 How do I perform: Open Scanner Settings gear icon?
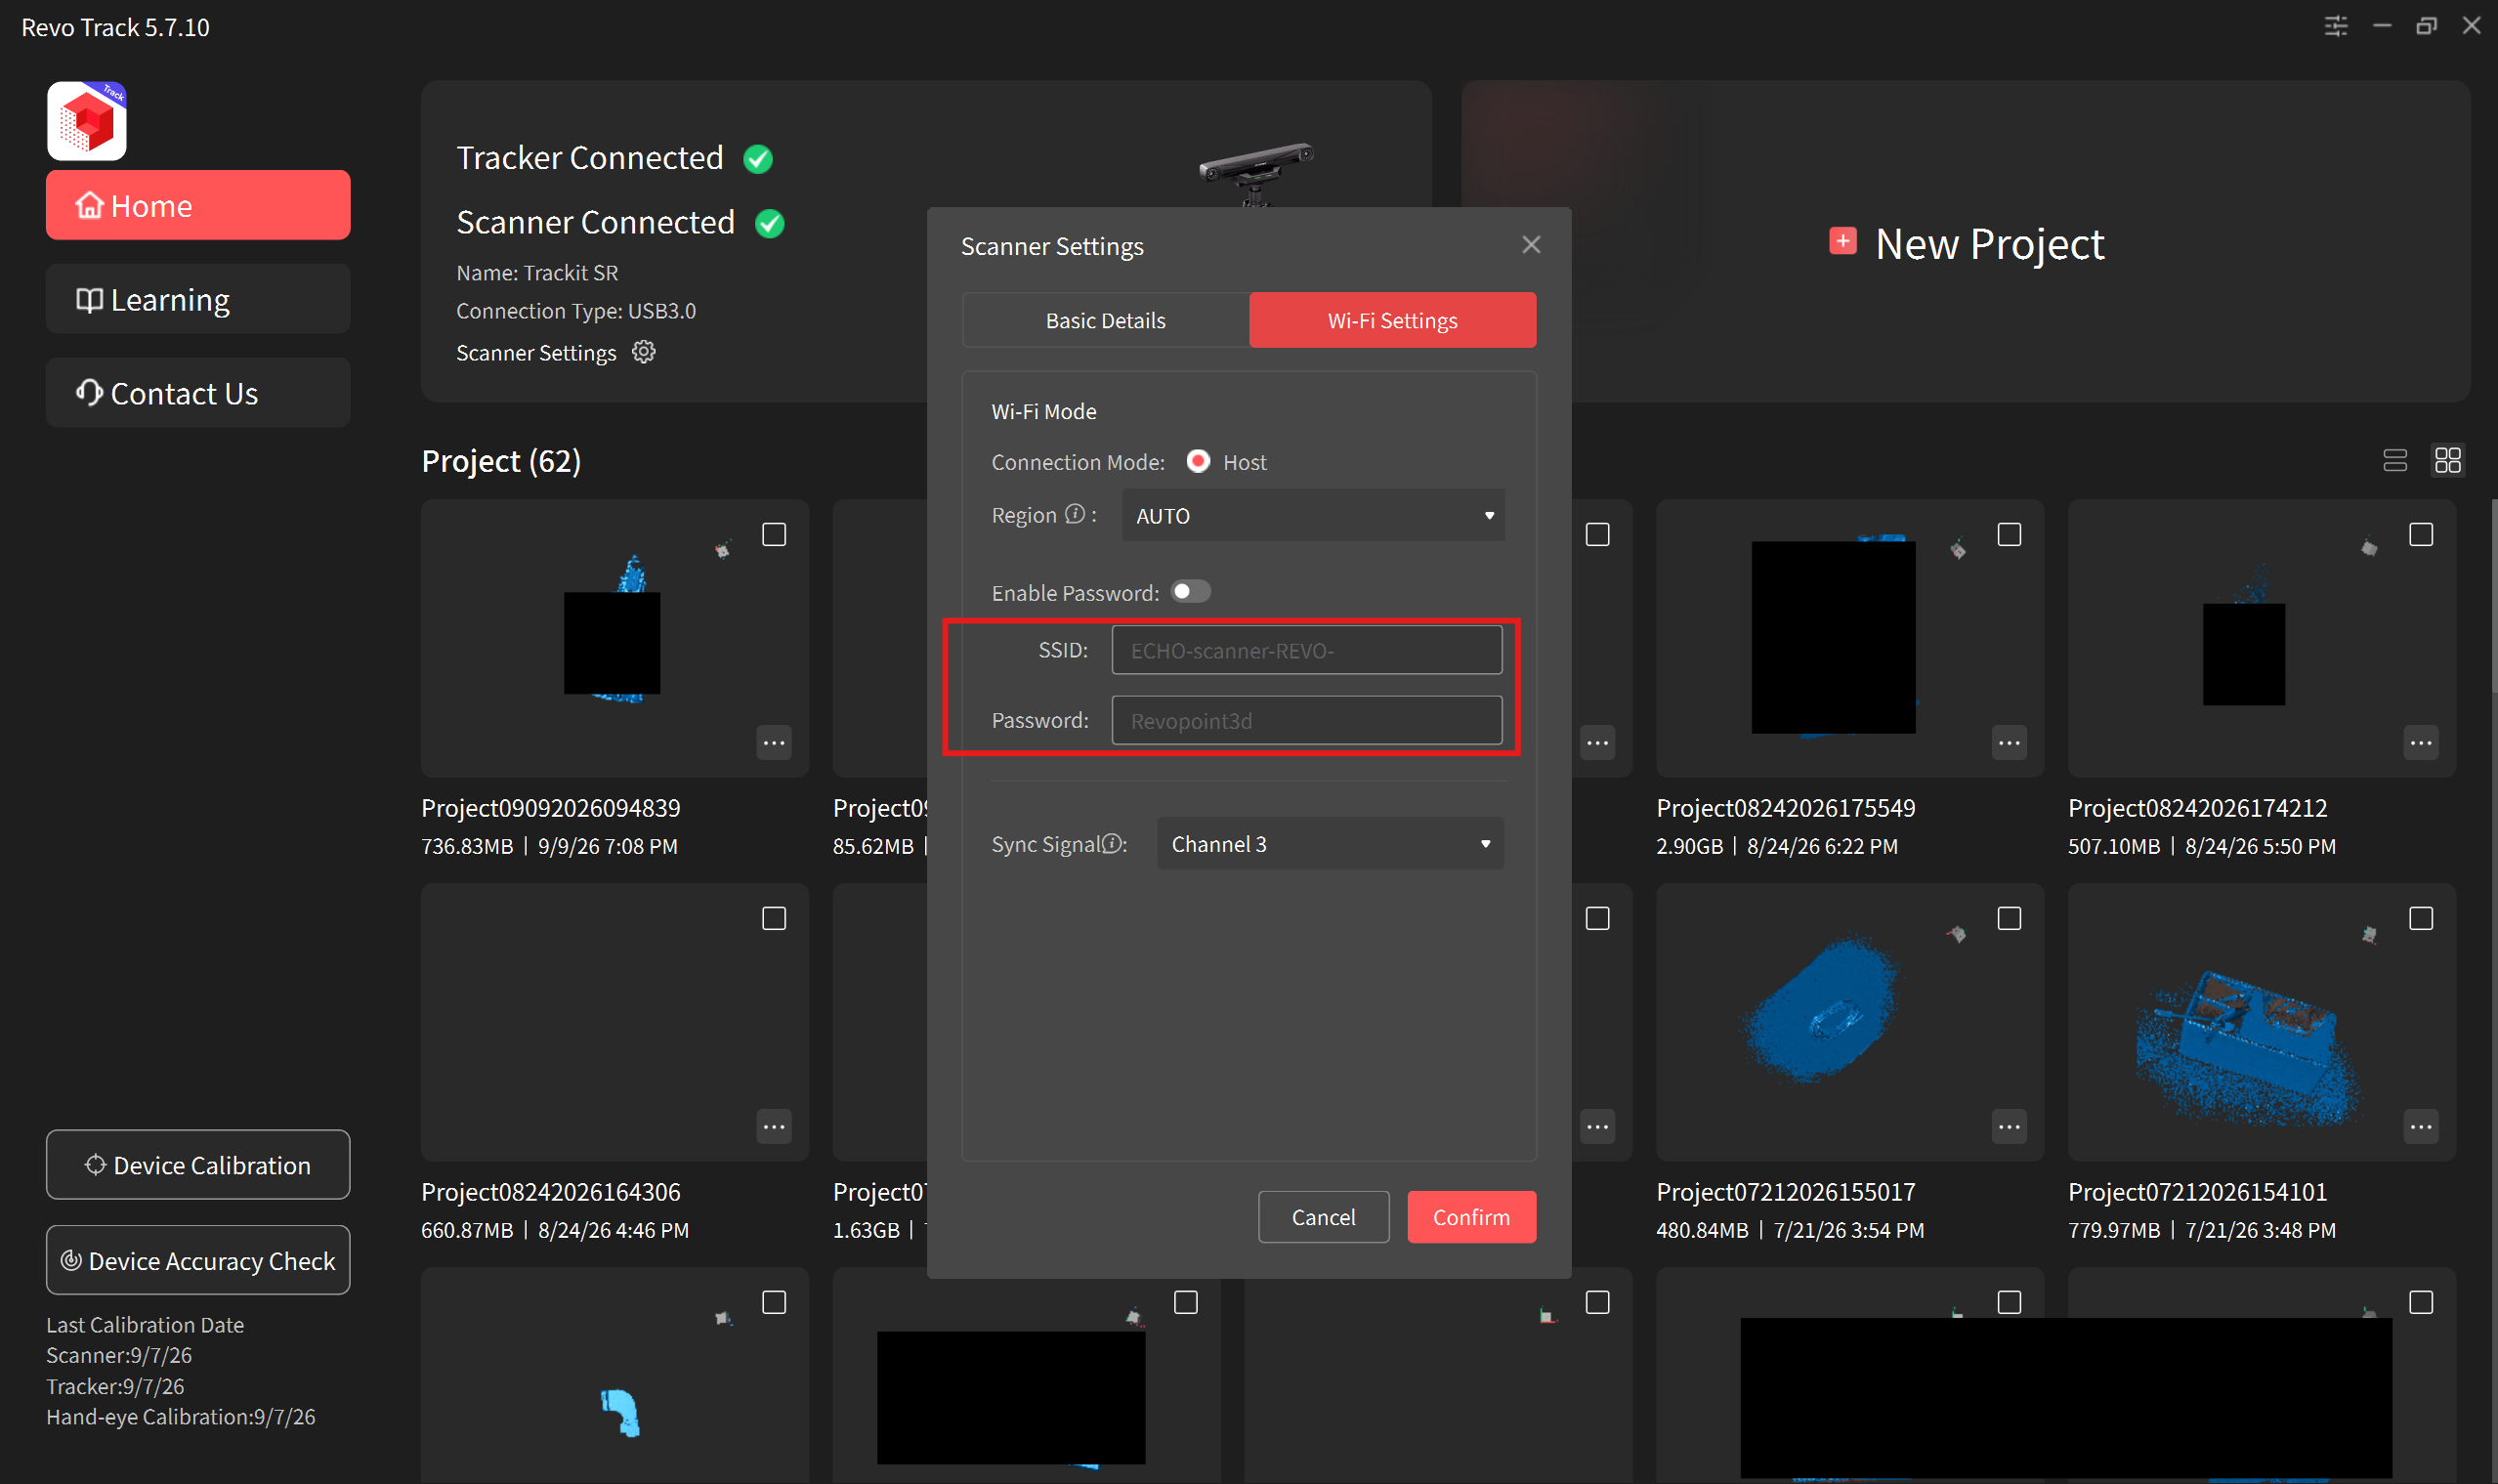[644, 352]
